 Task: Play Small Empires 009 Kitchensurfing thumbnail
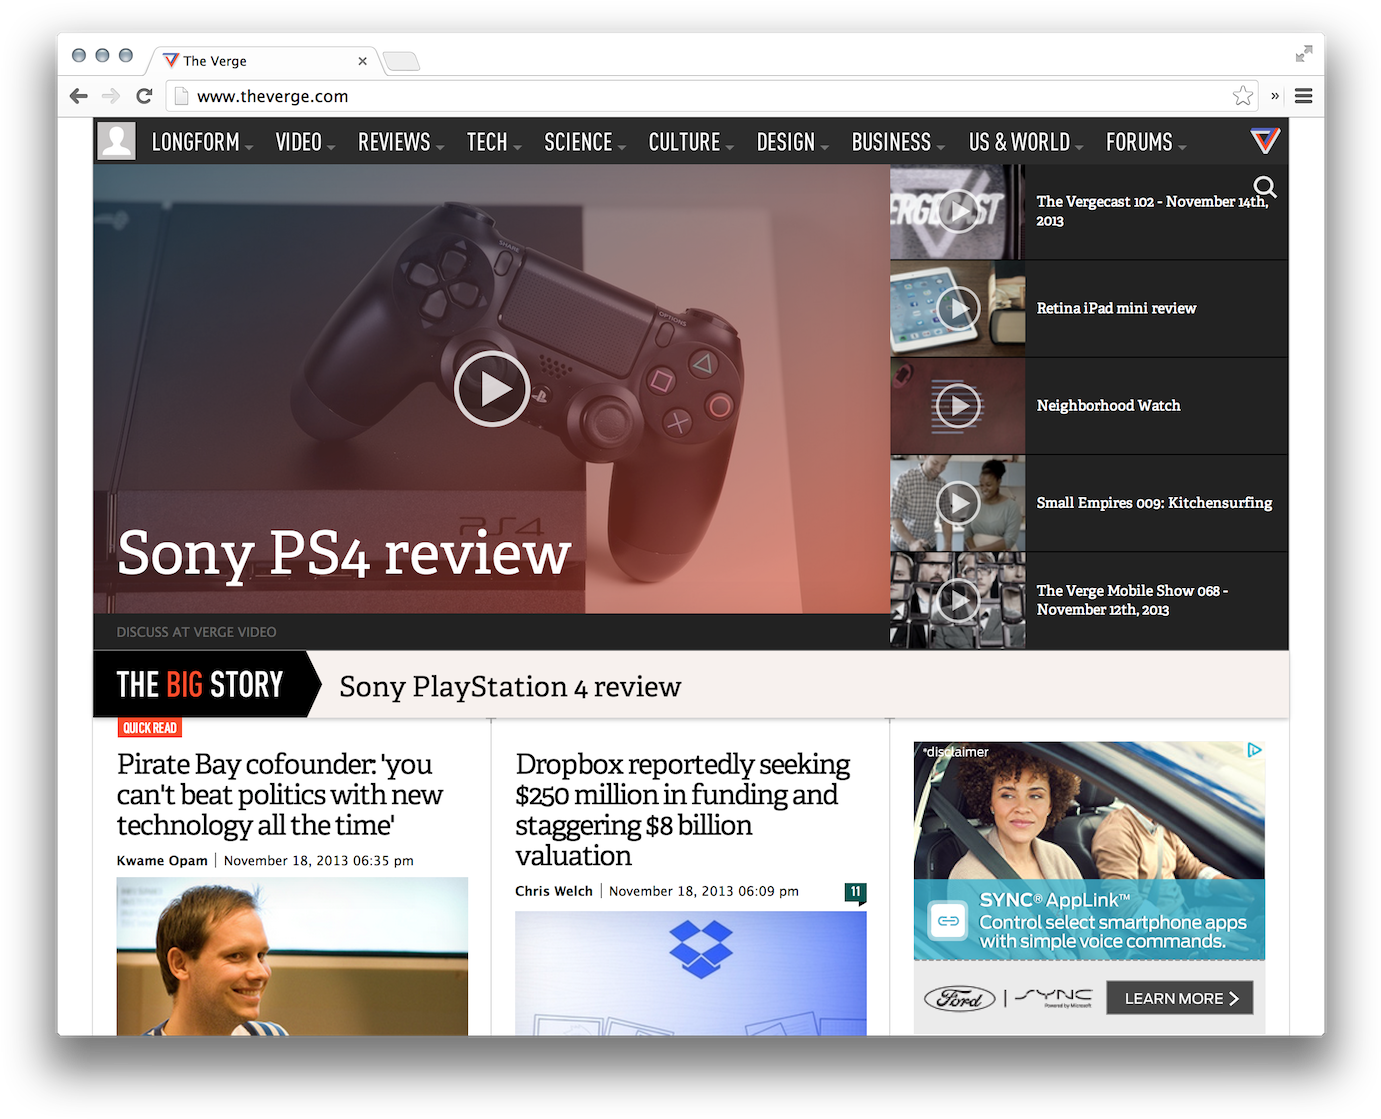958,503
